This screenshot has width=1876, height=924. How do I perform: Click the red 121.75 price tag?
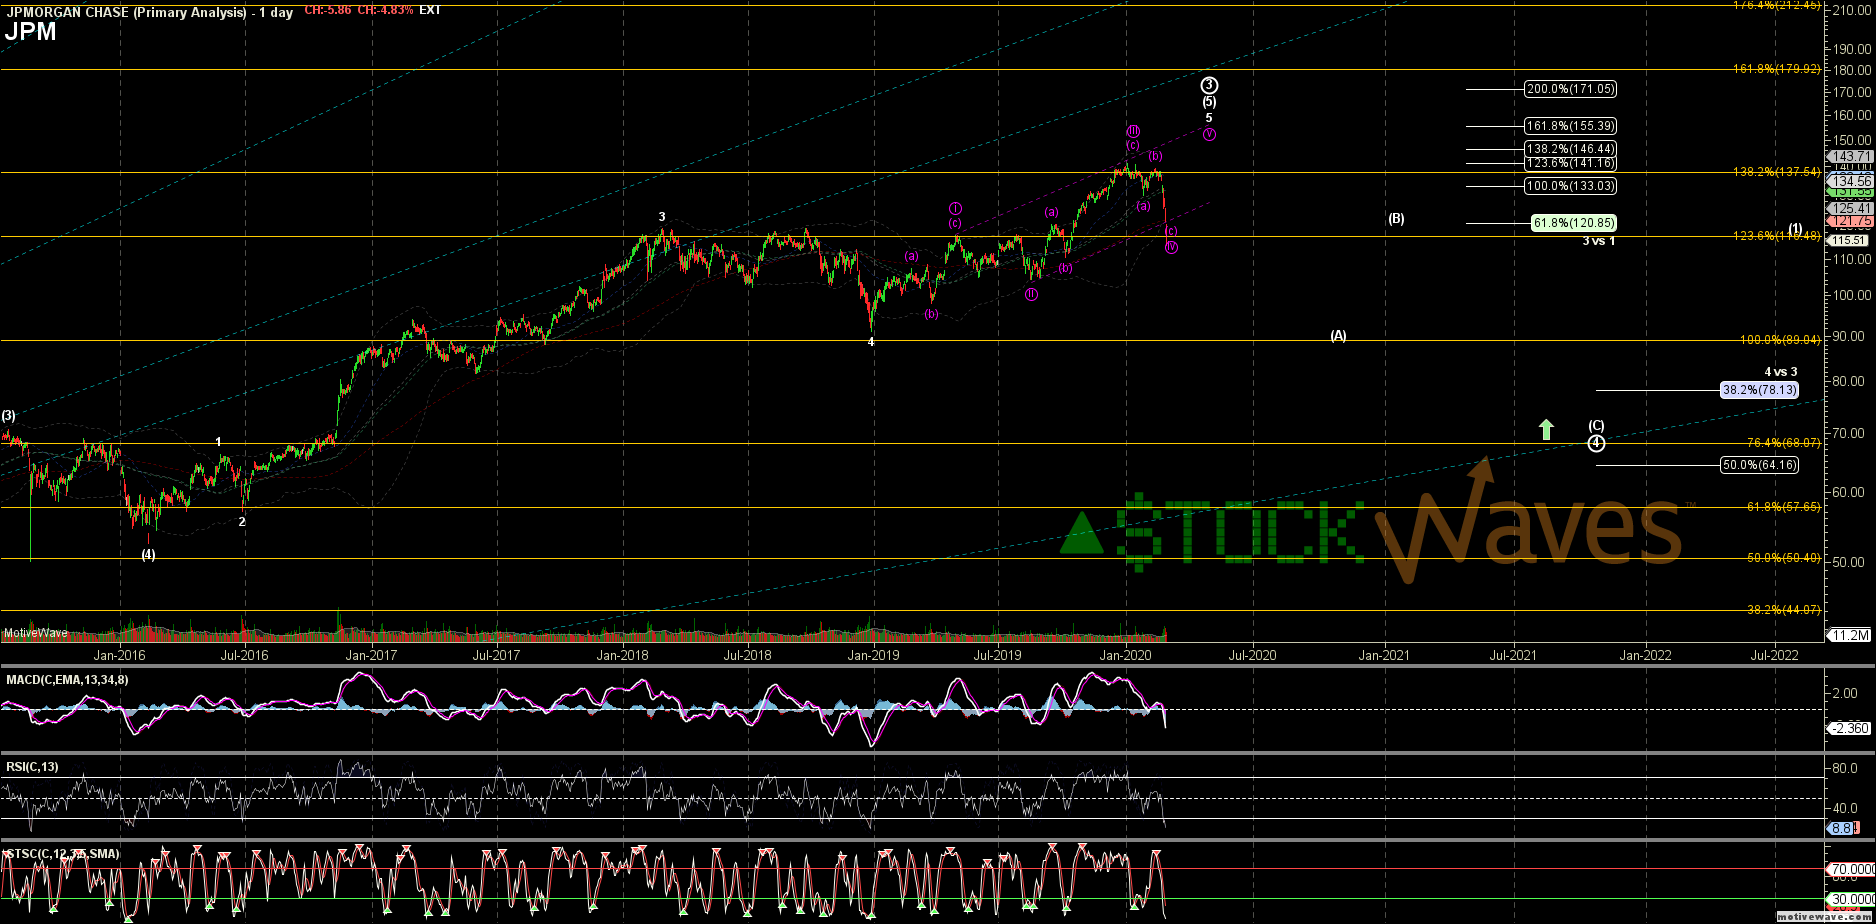(1849, 220)
